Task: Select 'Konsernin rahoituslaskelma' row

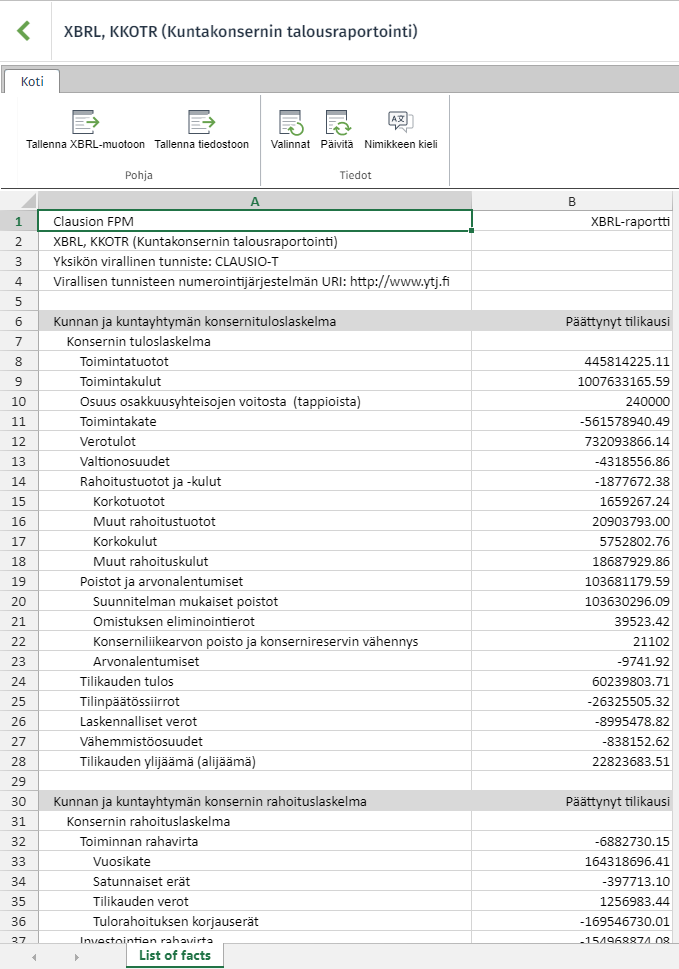Action: click(x=255, y=821)
